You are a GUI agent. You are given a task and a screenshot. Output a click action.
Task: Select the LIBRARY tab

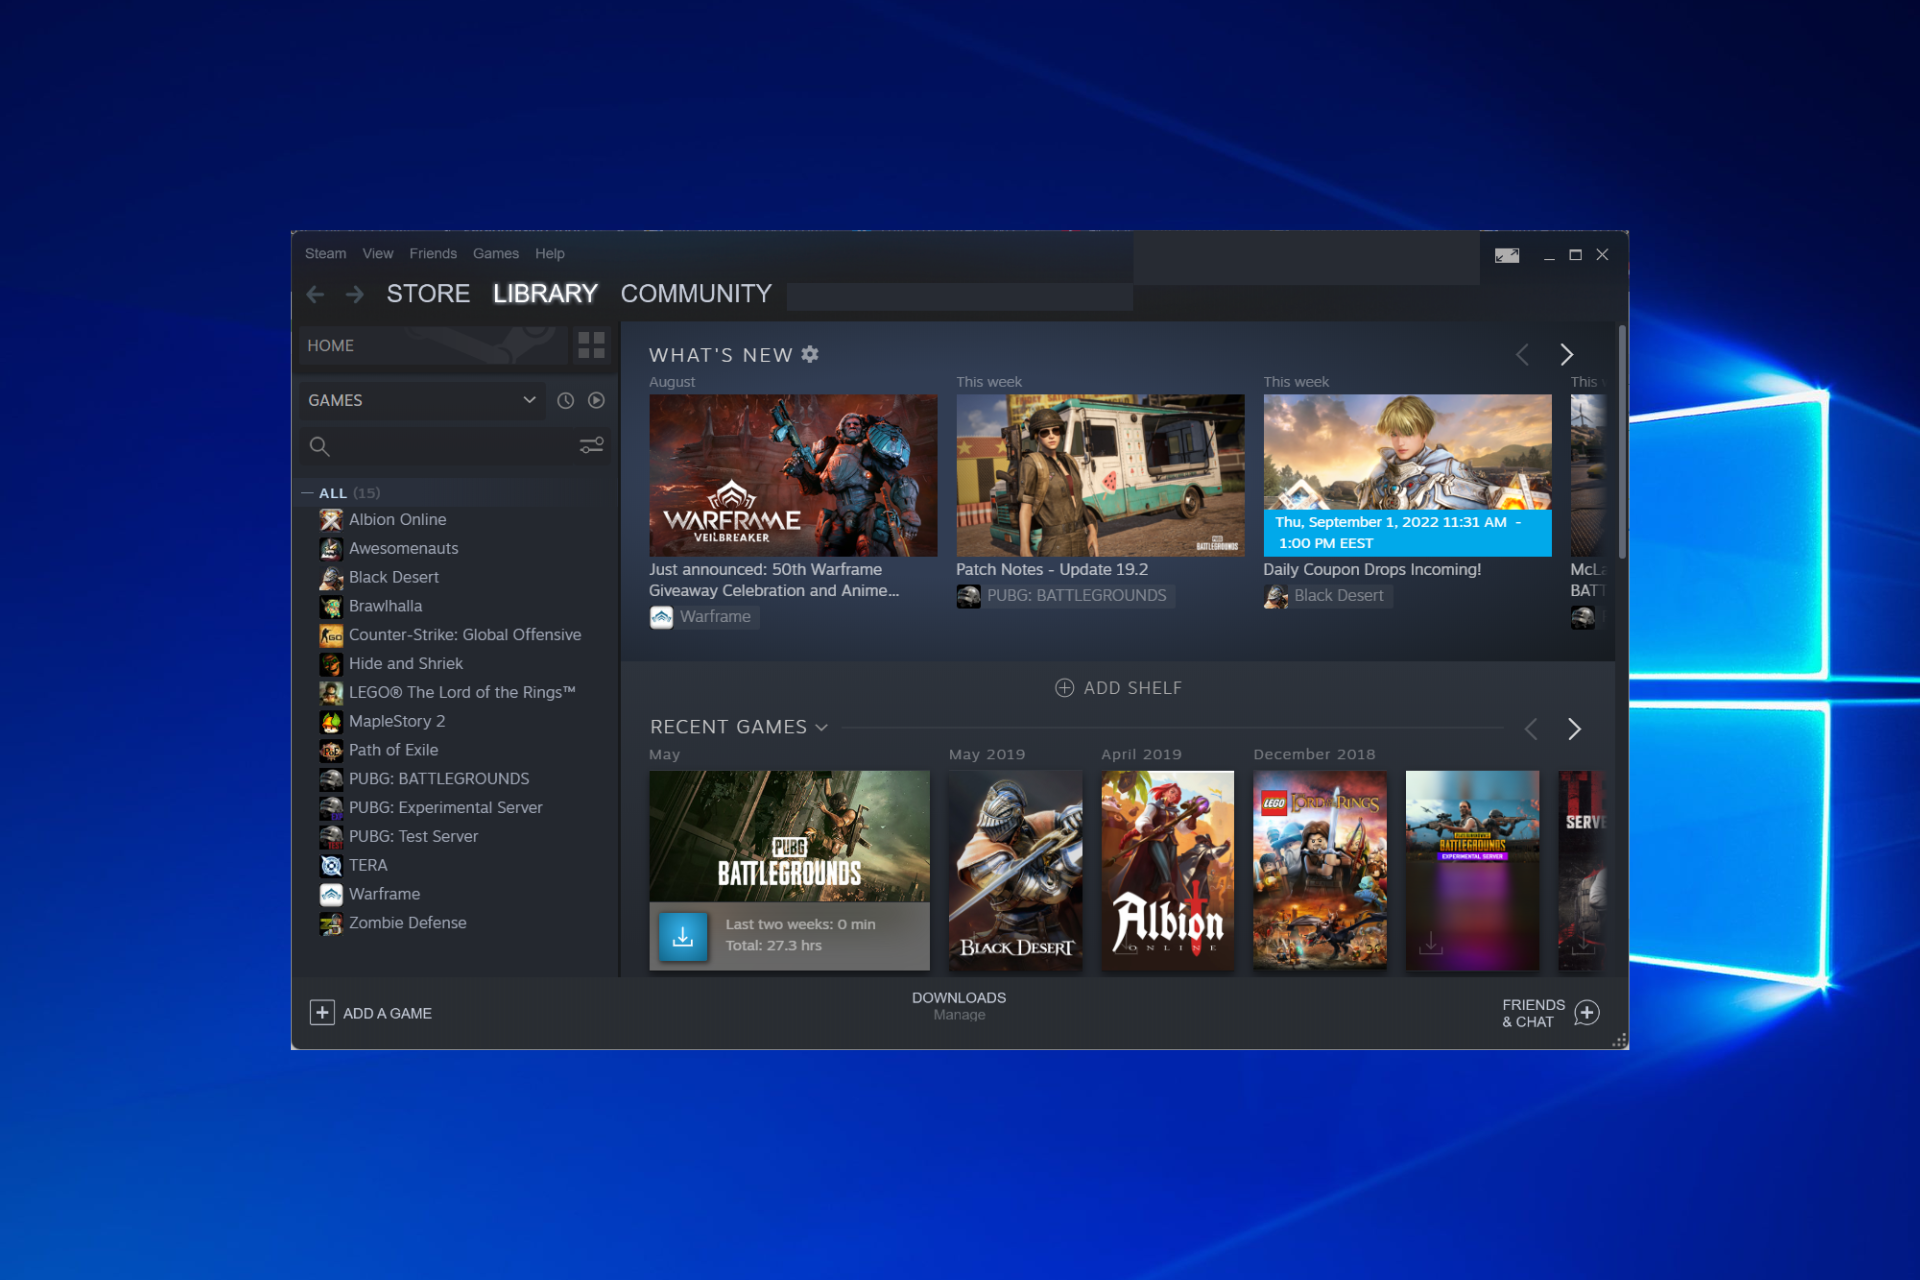[545, 294]
